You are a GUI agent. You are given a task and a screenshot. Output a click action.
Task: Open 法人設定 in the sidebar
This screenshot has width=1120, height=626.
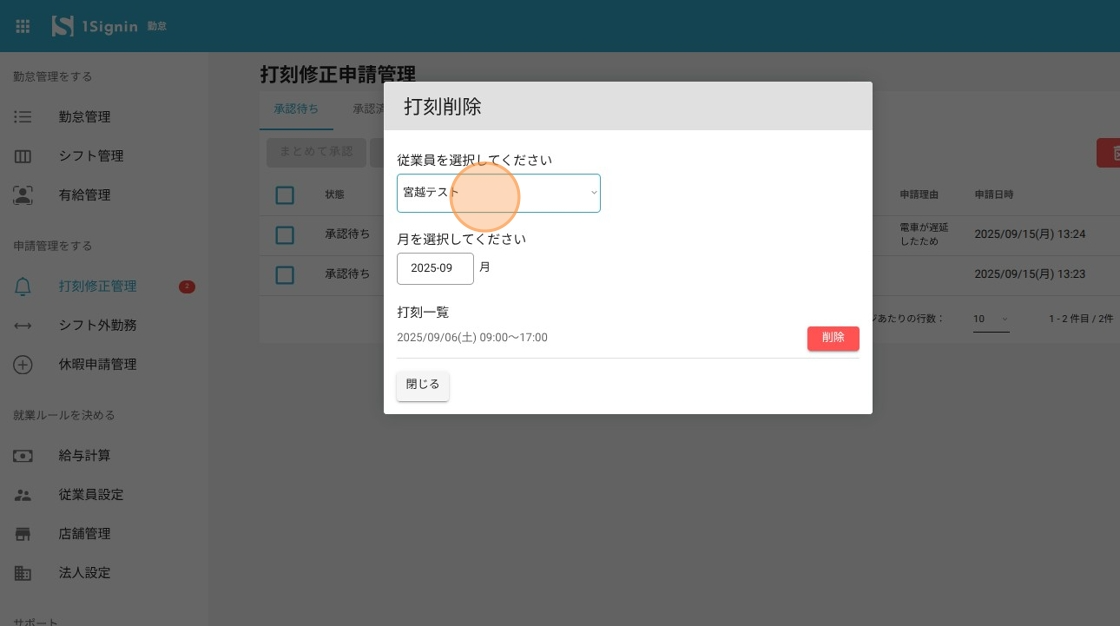[84, 573]
